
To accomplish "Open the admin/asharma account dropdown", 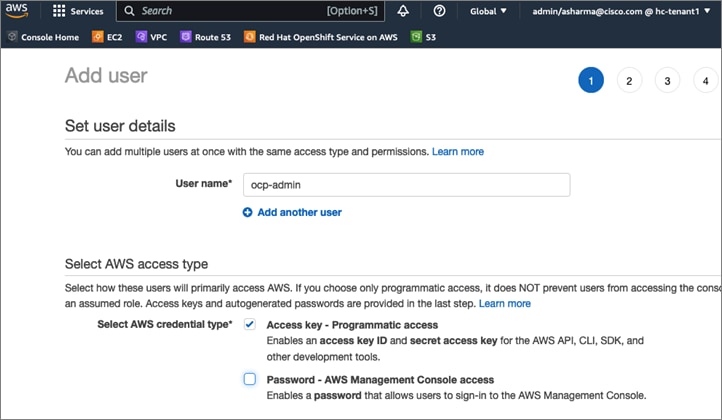I will tap(621, 11).
